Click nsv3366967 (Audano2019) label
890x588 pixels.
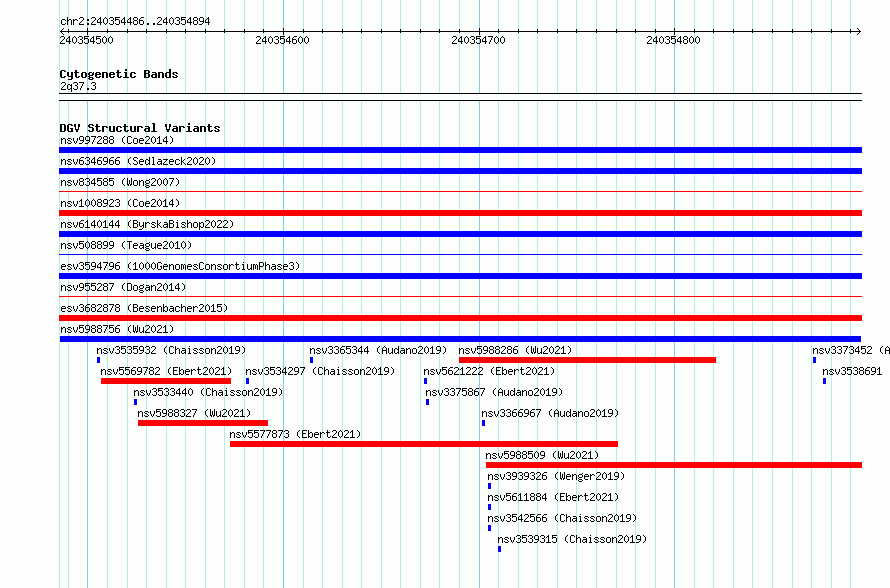(550, 413)
